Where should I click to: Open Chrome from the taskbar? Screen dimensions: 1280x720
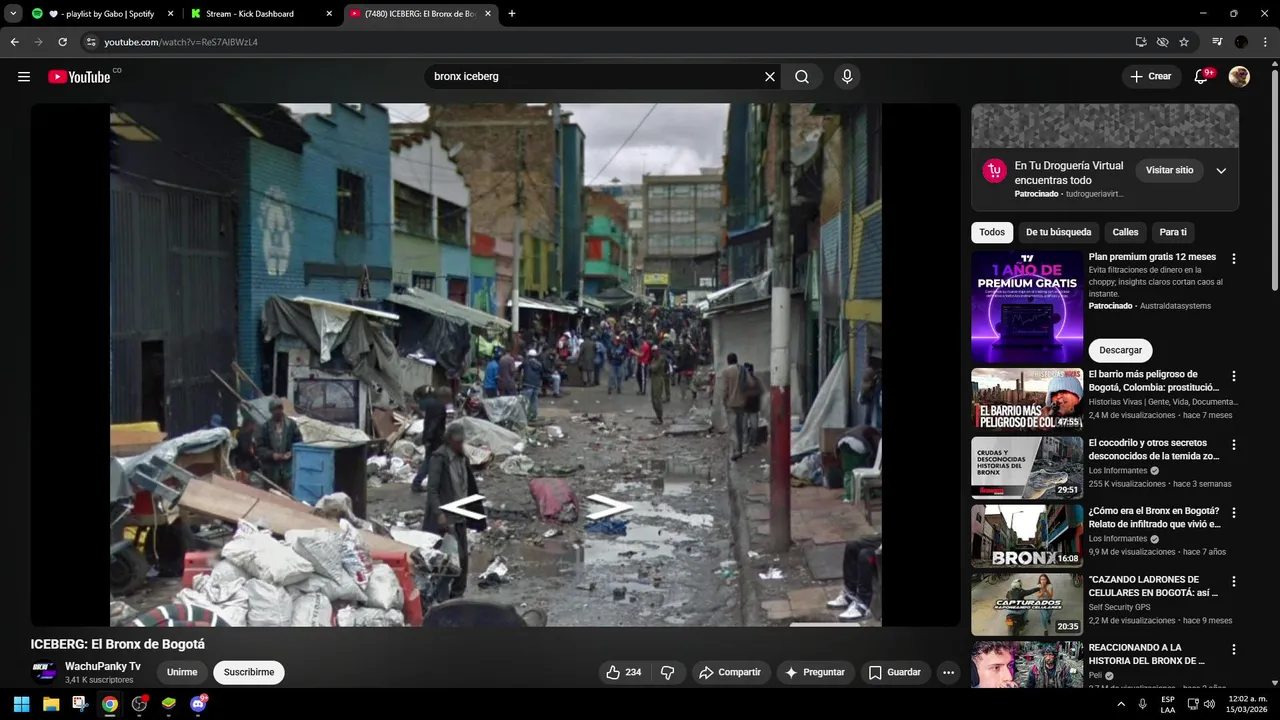110,704
